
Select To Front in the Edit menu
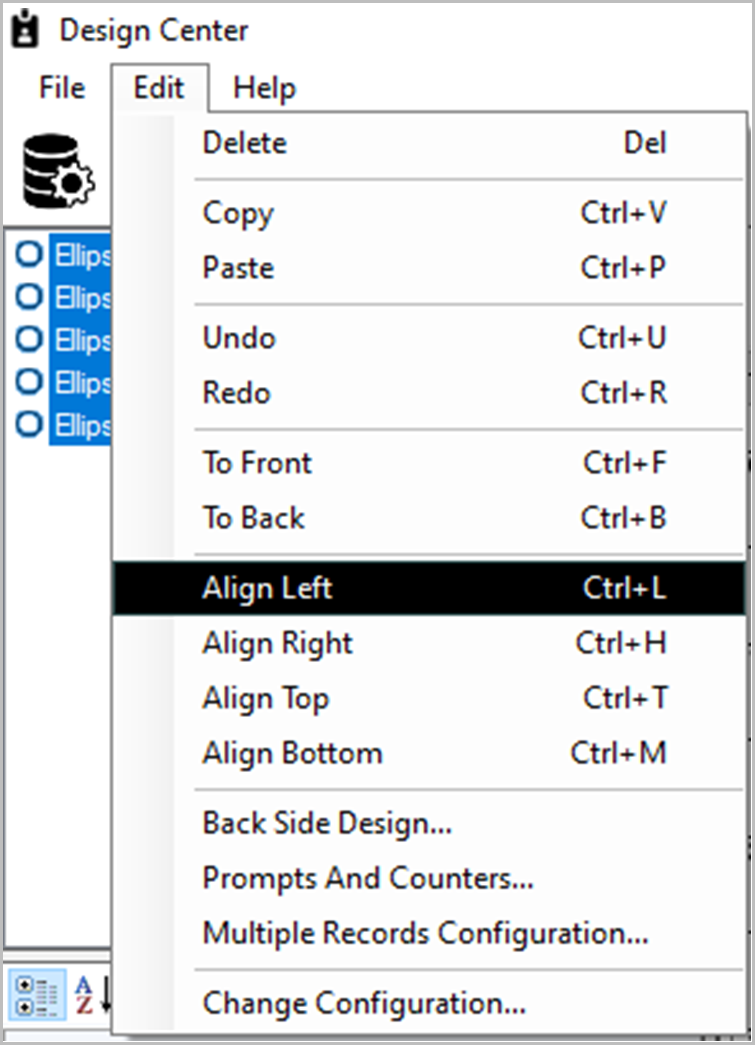click(x=257, y=462)
